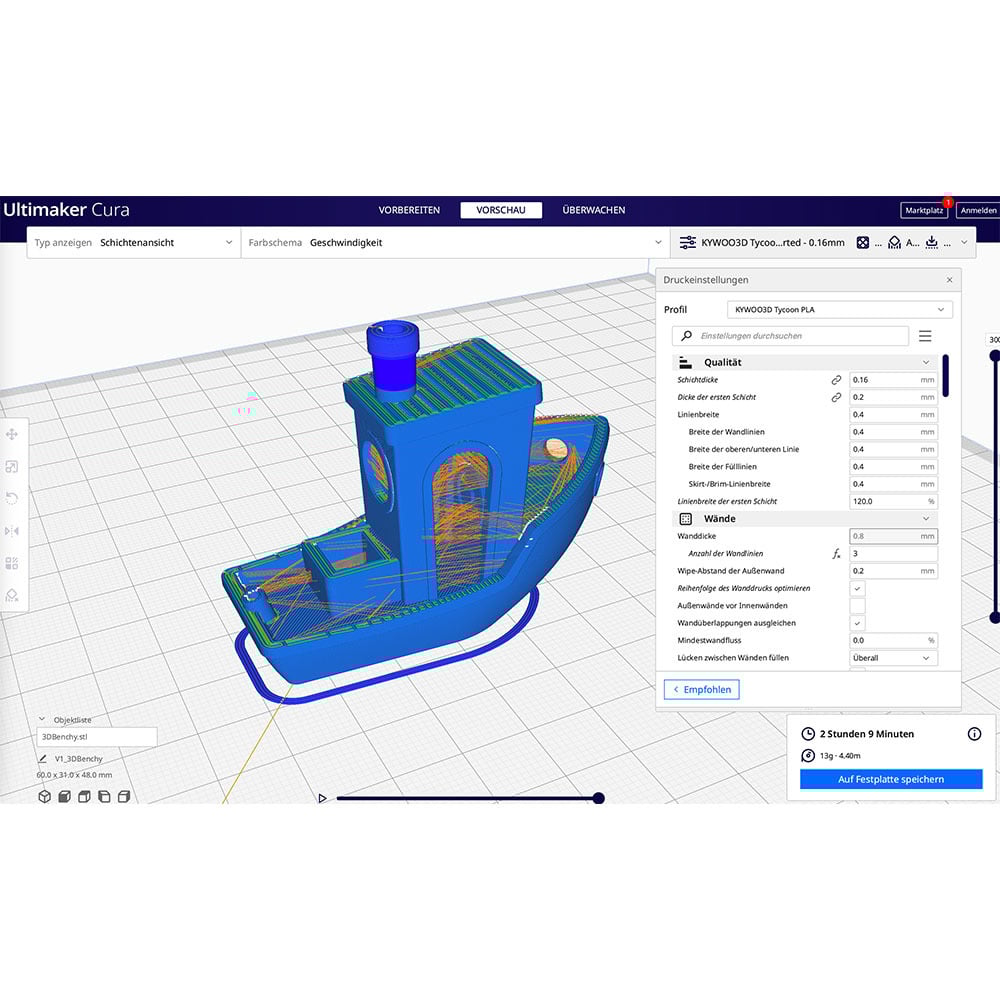The width and height of the screenshot is (1000, 1000).
Task: Click the settings panel scrollbar
Action: click(x=945, y=376)
